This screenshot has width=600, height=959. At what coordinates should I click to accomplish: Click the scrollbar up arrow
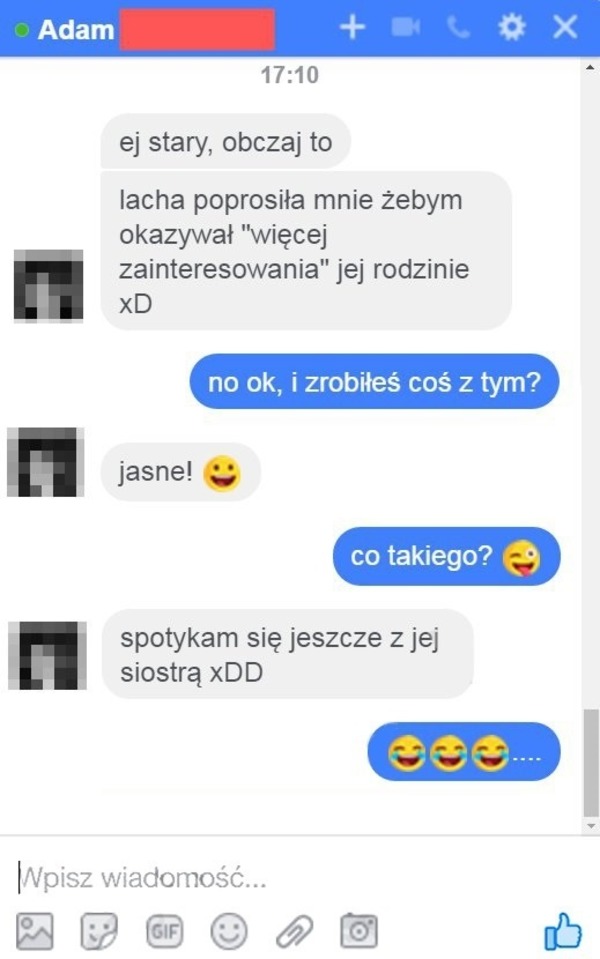590,67
